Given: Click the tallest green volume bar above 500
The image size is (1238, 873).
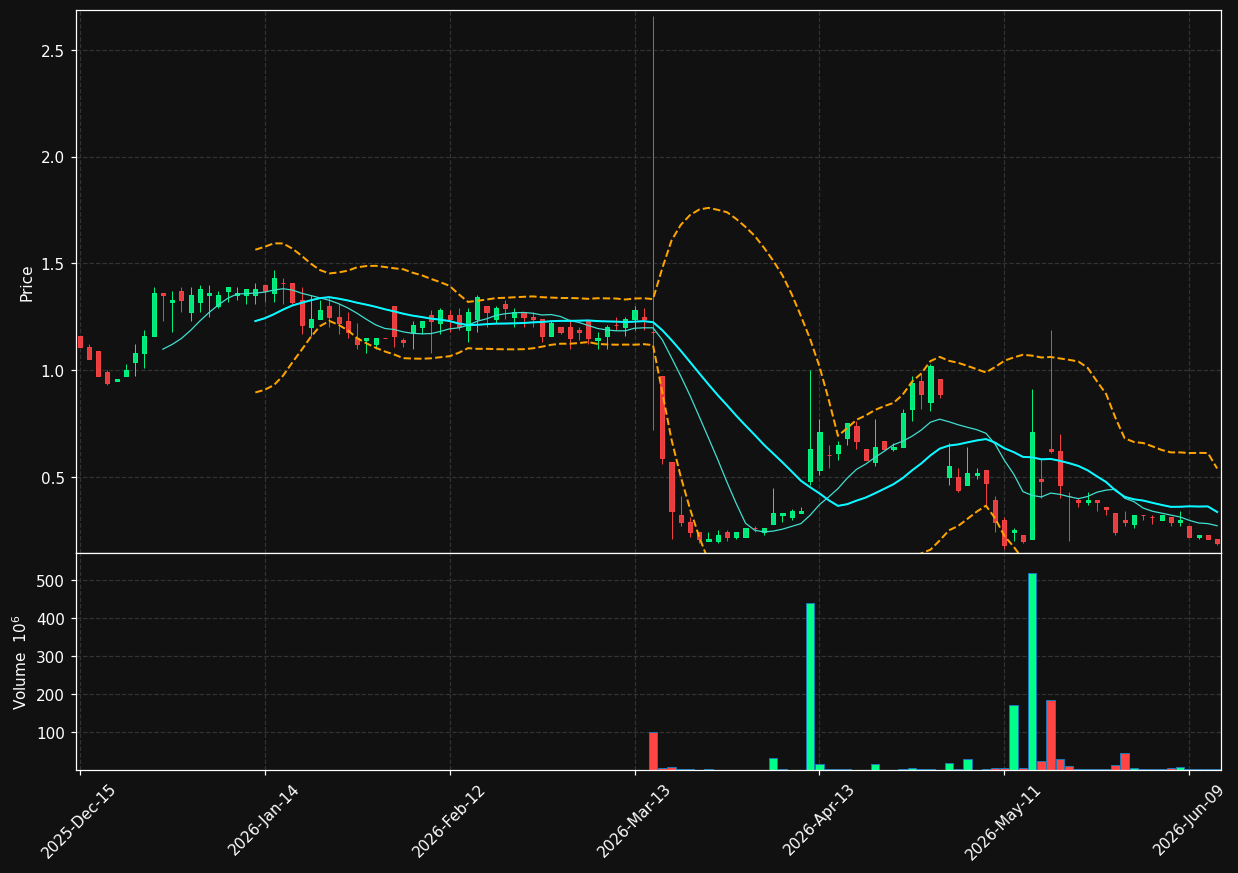Looking at the screenshot, I should tap(1032, 671).
